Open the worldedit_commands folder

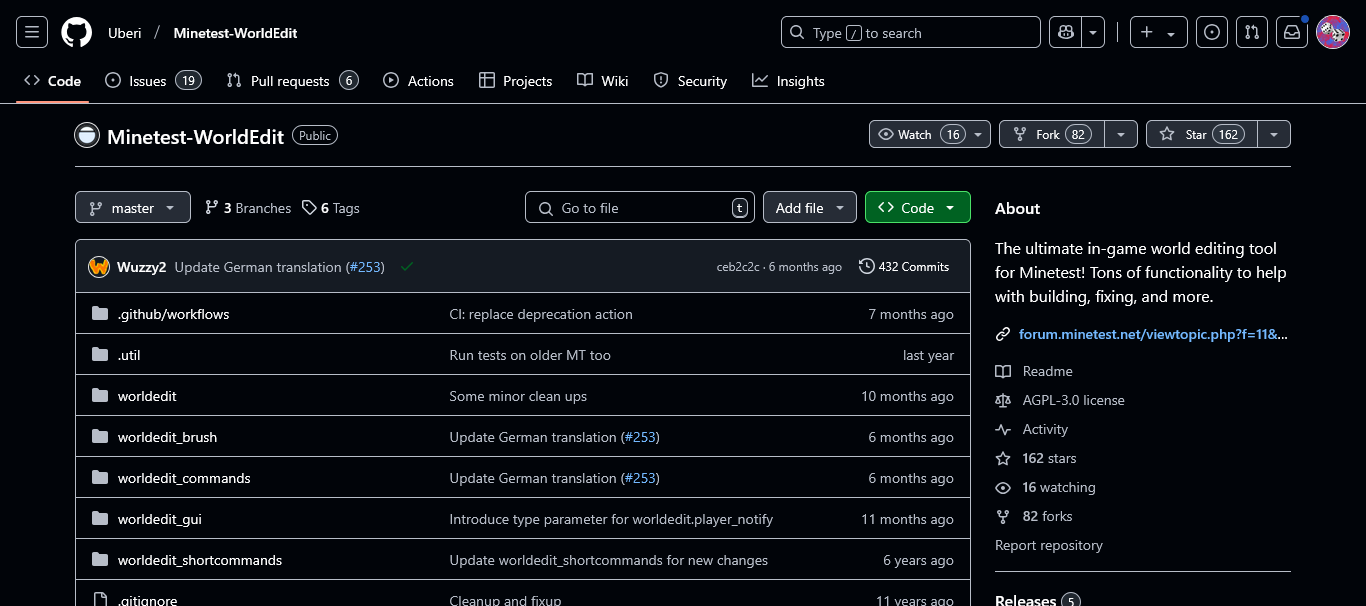tap(184, 478)
